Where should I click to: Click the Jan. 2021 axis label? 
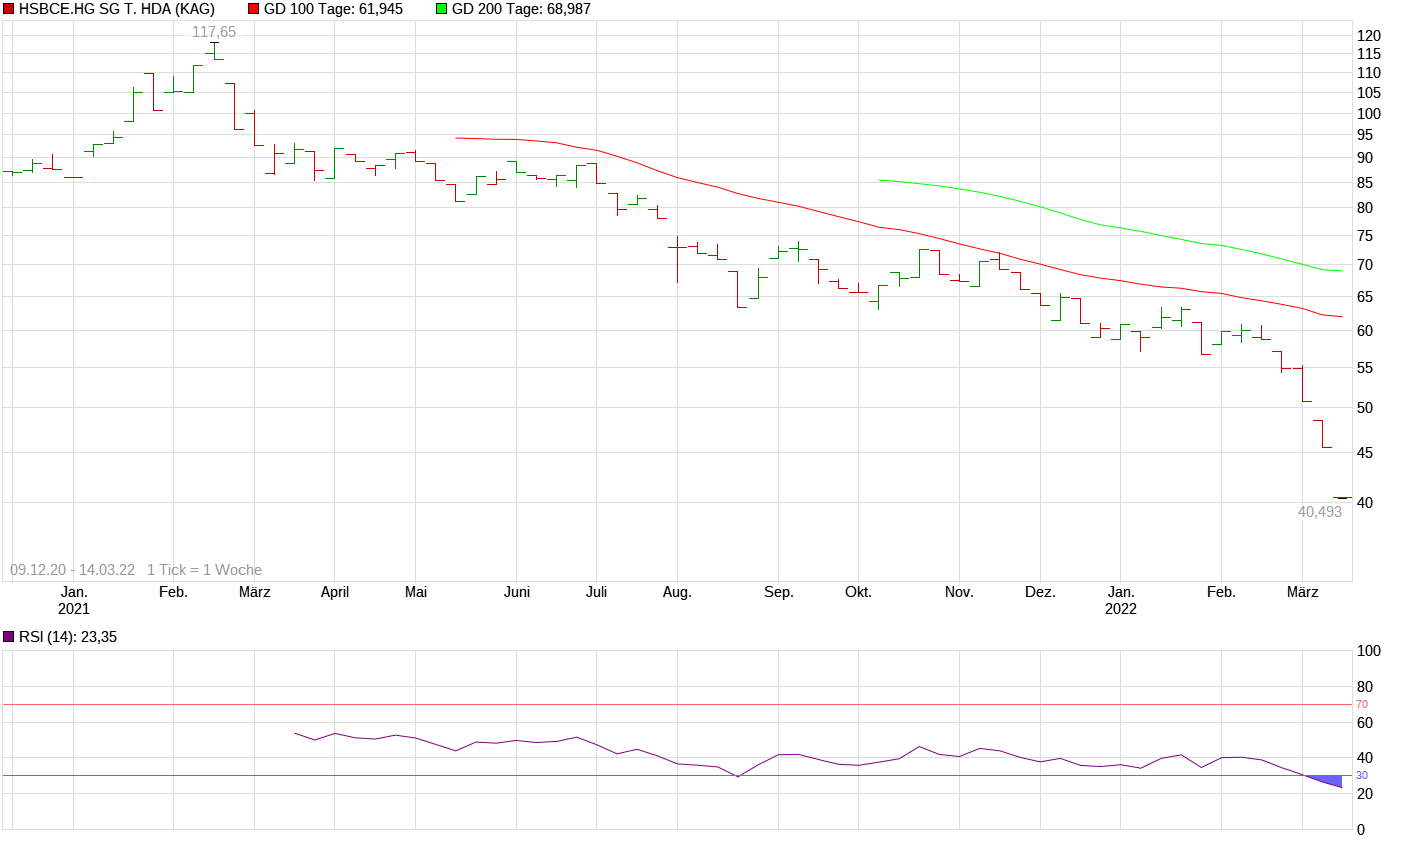[x=74, y=600]
